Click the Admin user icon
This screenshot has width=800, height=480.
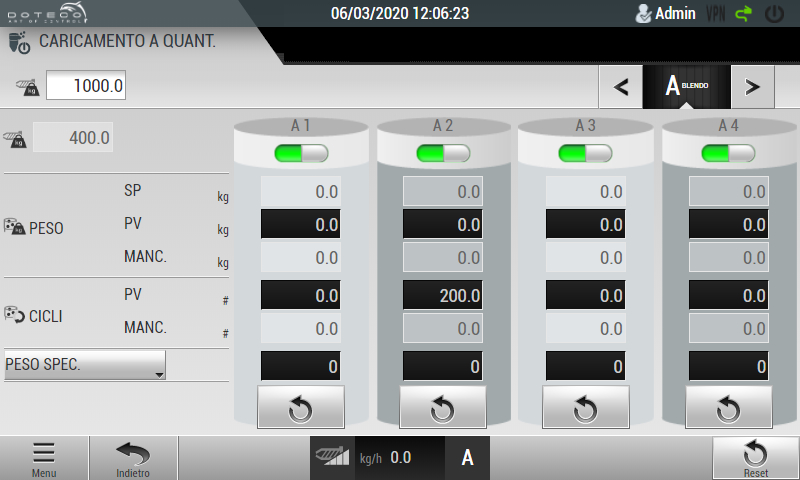click(644, 14)
